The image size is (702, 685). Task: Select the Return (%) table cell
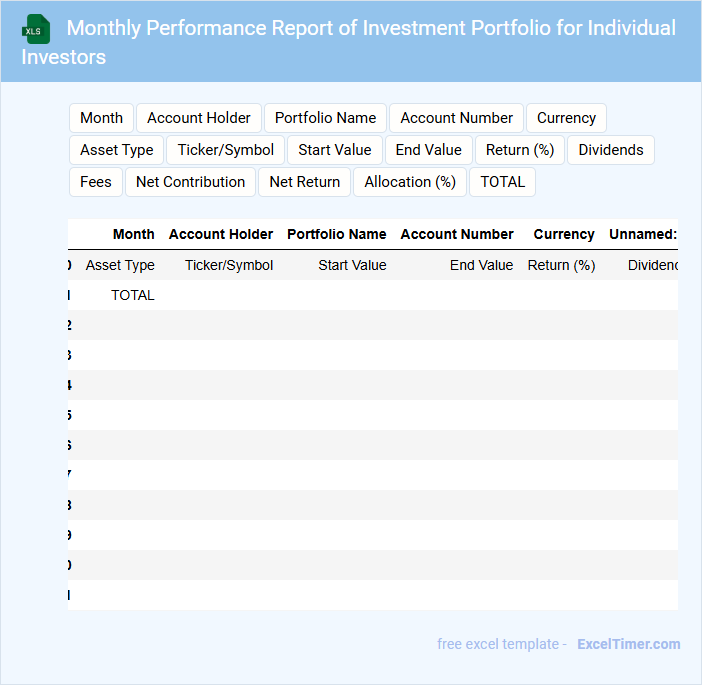coord(561,265)
